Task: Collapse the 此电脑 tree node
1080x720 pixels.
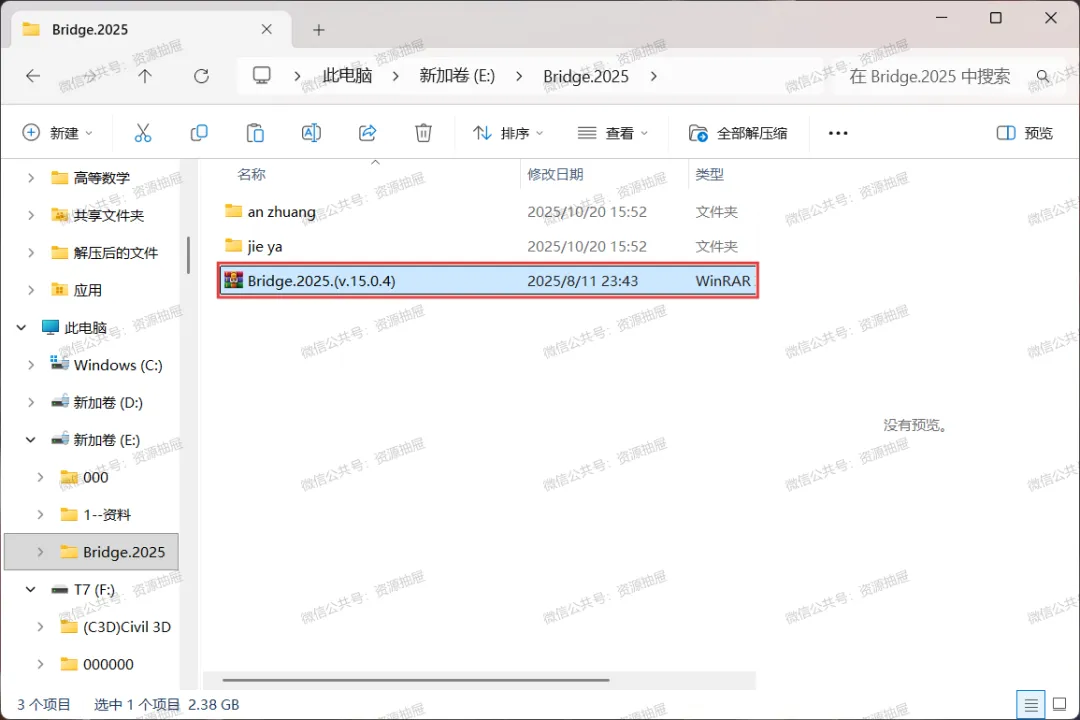Action: (x=21, y=327)
